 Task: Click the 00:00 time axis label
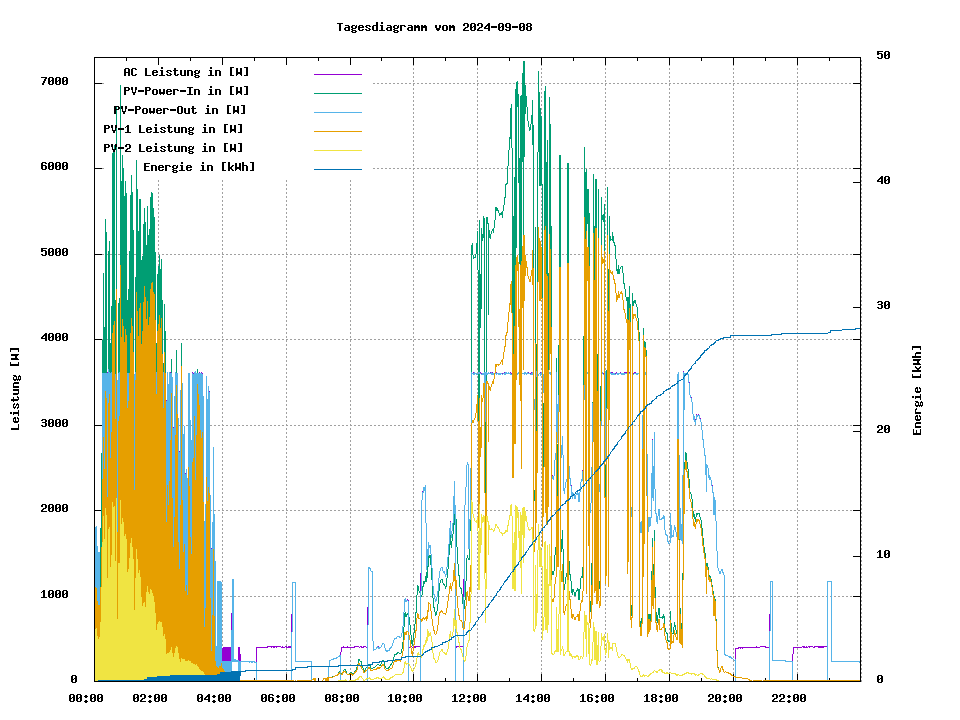86,698
